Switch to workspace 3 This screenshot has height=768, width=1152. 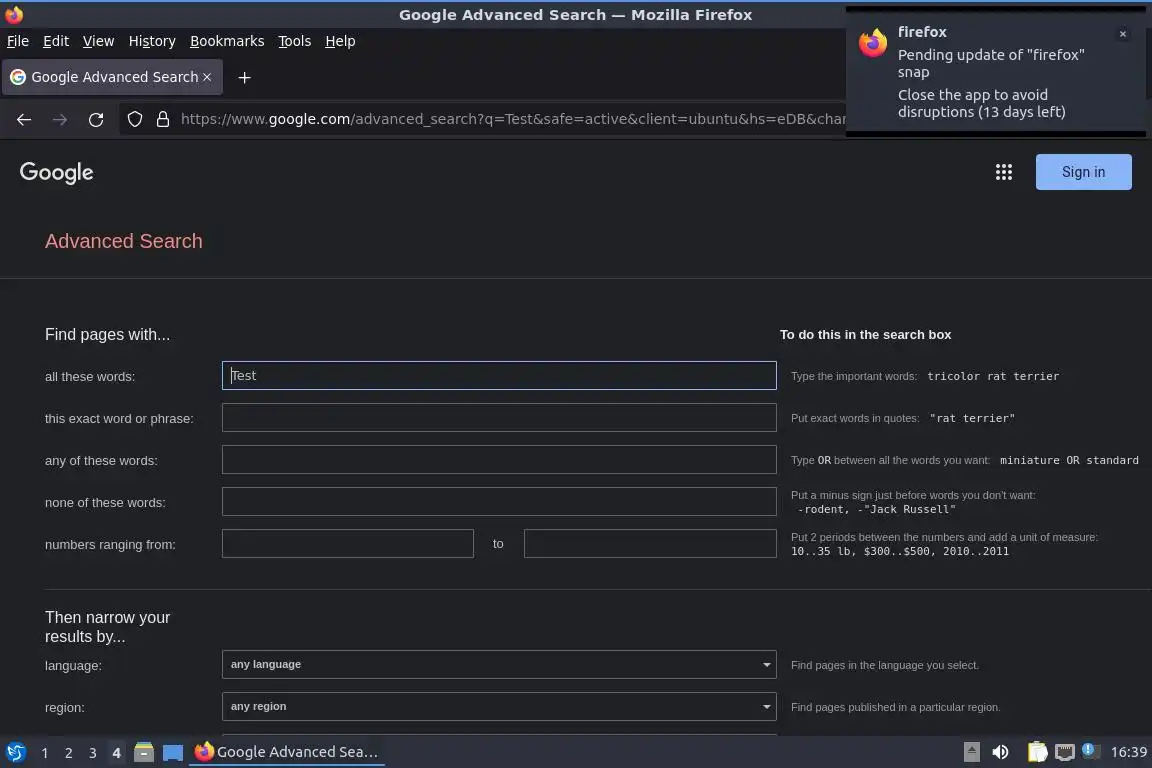tap(93, 753)
